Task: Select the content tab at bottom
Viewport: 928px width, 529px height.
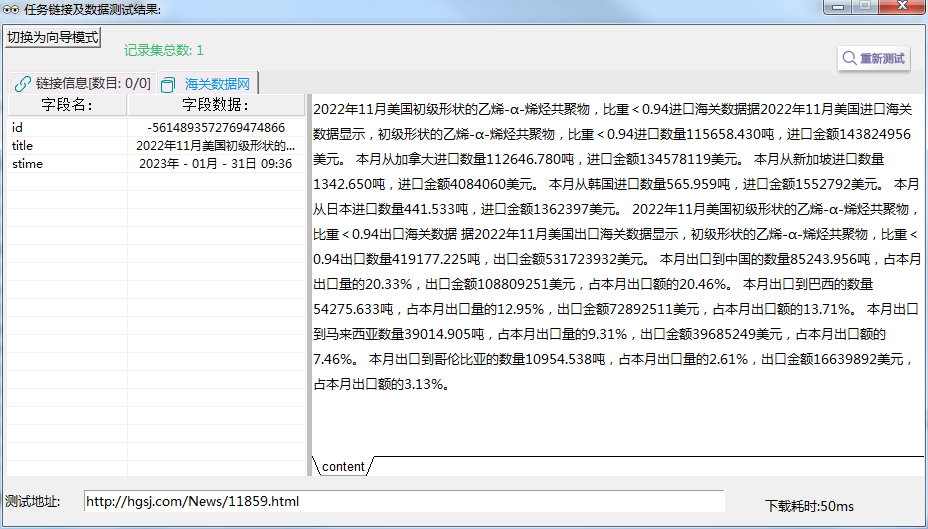Action: pos(343,466)
